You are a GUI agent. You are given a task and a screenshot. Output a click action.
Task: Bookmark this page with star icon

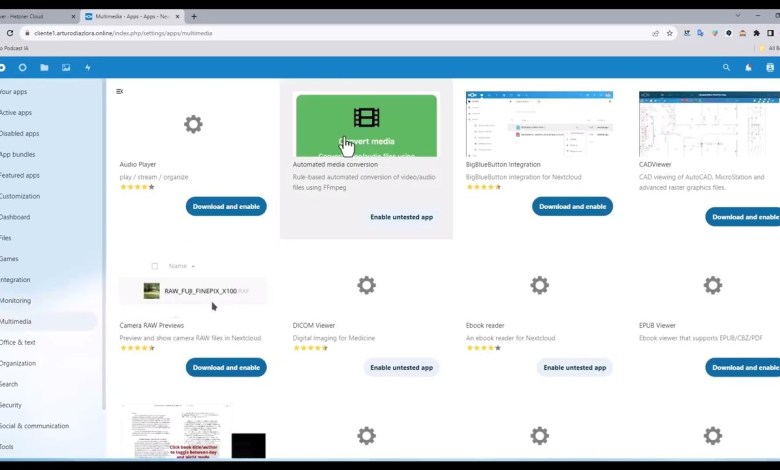tap(670, 33)
